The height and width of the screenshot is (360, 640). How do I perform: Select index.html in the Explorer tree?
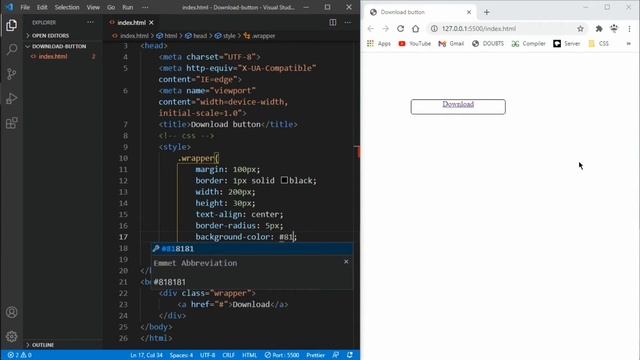coord(53,56)
